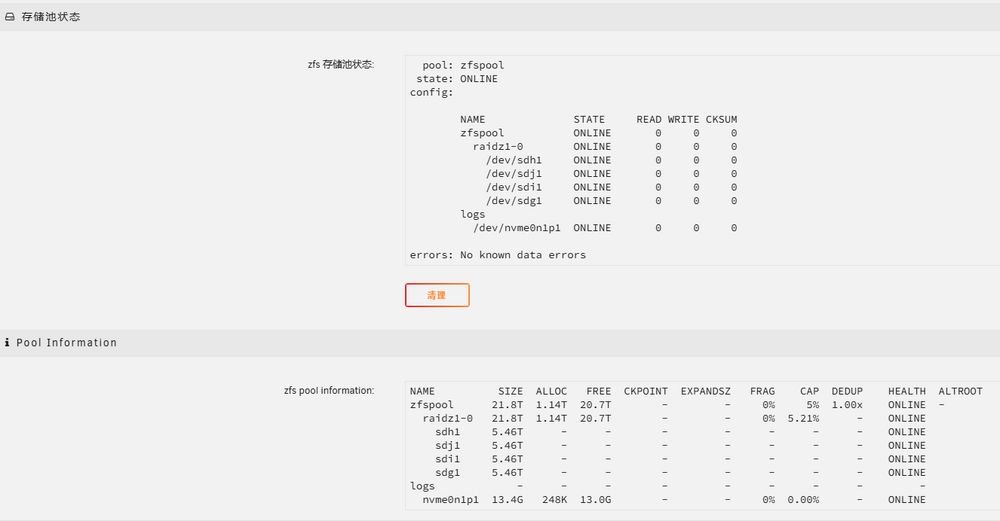The image size is (1000, 521).
Task: Click the FRAG column header
Action: (762, 391)
